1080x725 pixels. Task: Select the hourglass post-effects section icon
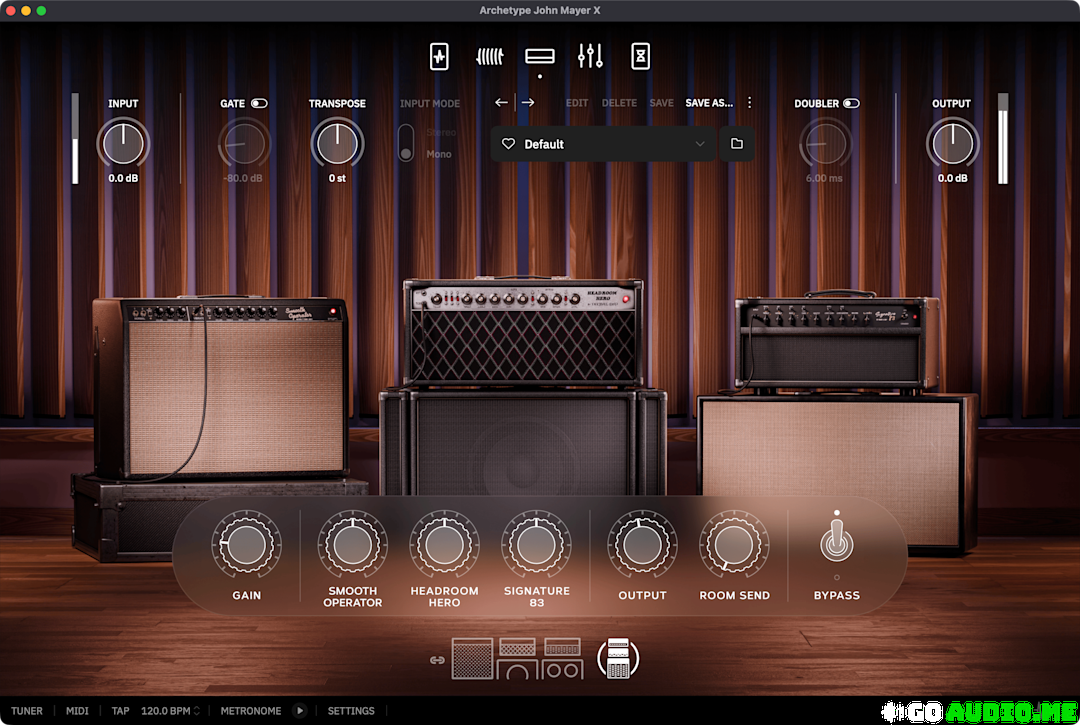(640, 57)
